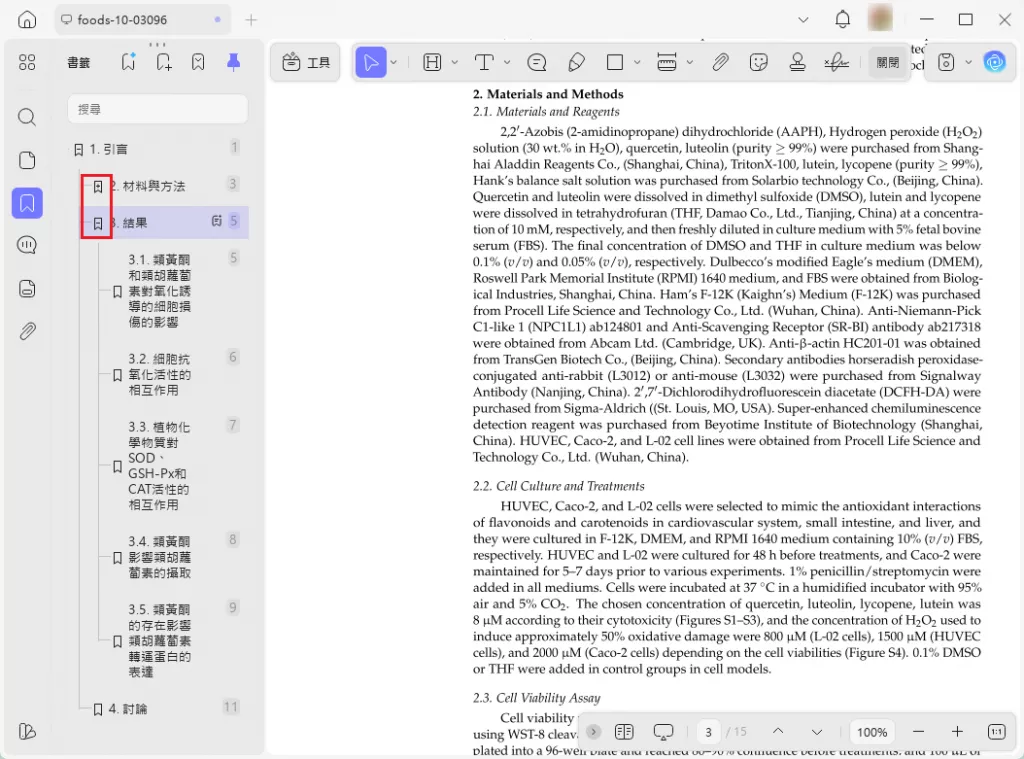
Task: Open the comment bubble tool
Action: (535, 62)
